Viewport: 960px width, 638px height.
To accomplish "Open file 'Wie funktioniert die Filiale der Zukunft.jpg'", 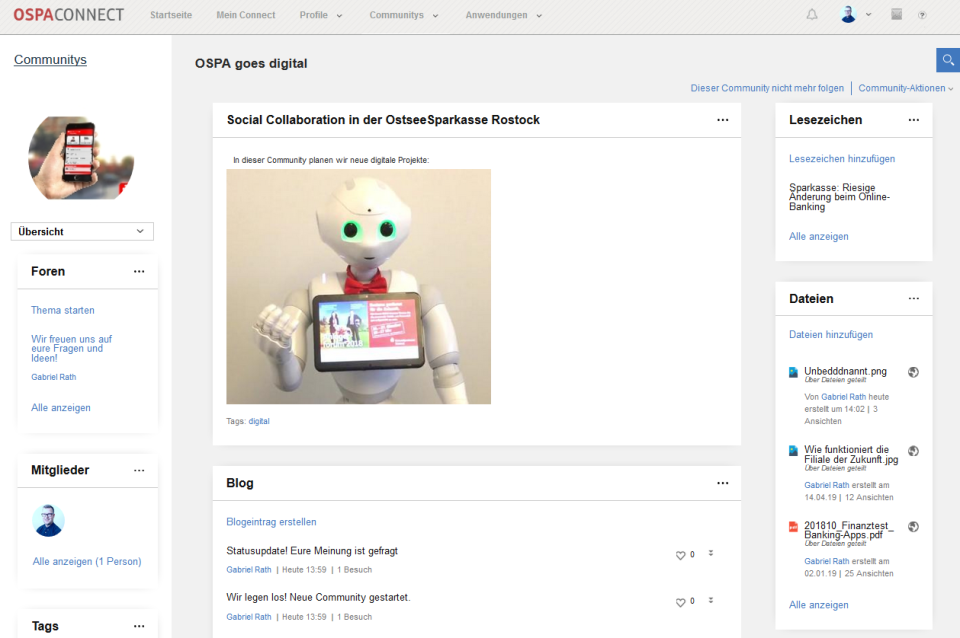I will 851,454.
